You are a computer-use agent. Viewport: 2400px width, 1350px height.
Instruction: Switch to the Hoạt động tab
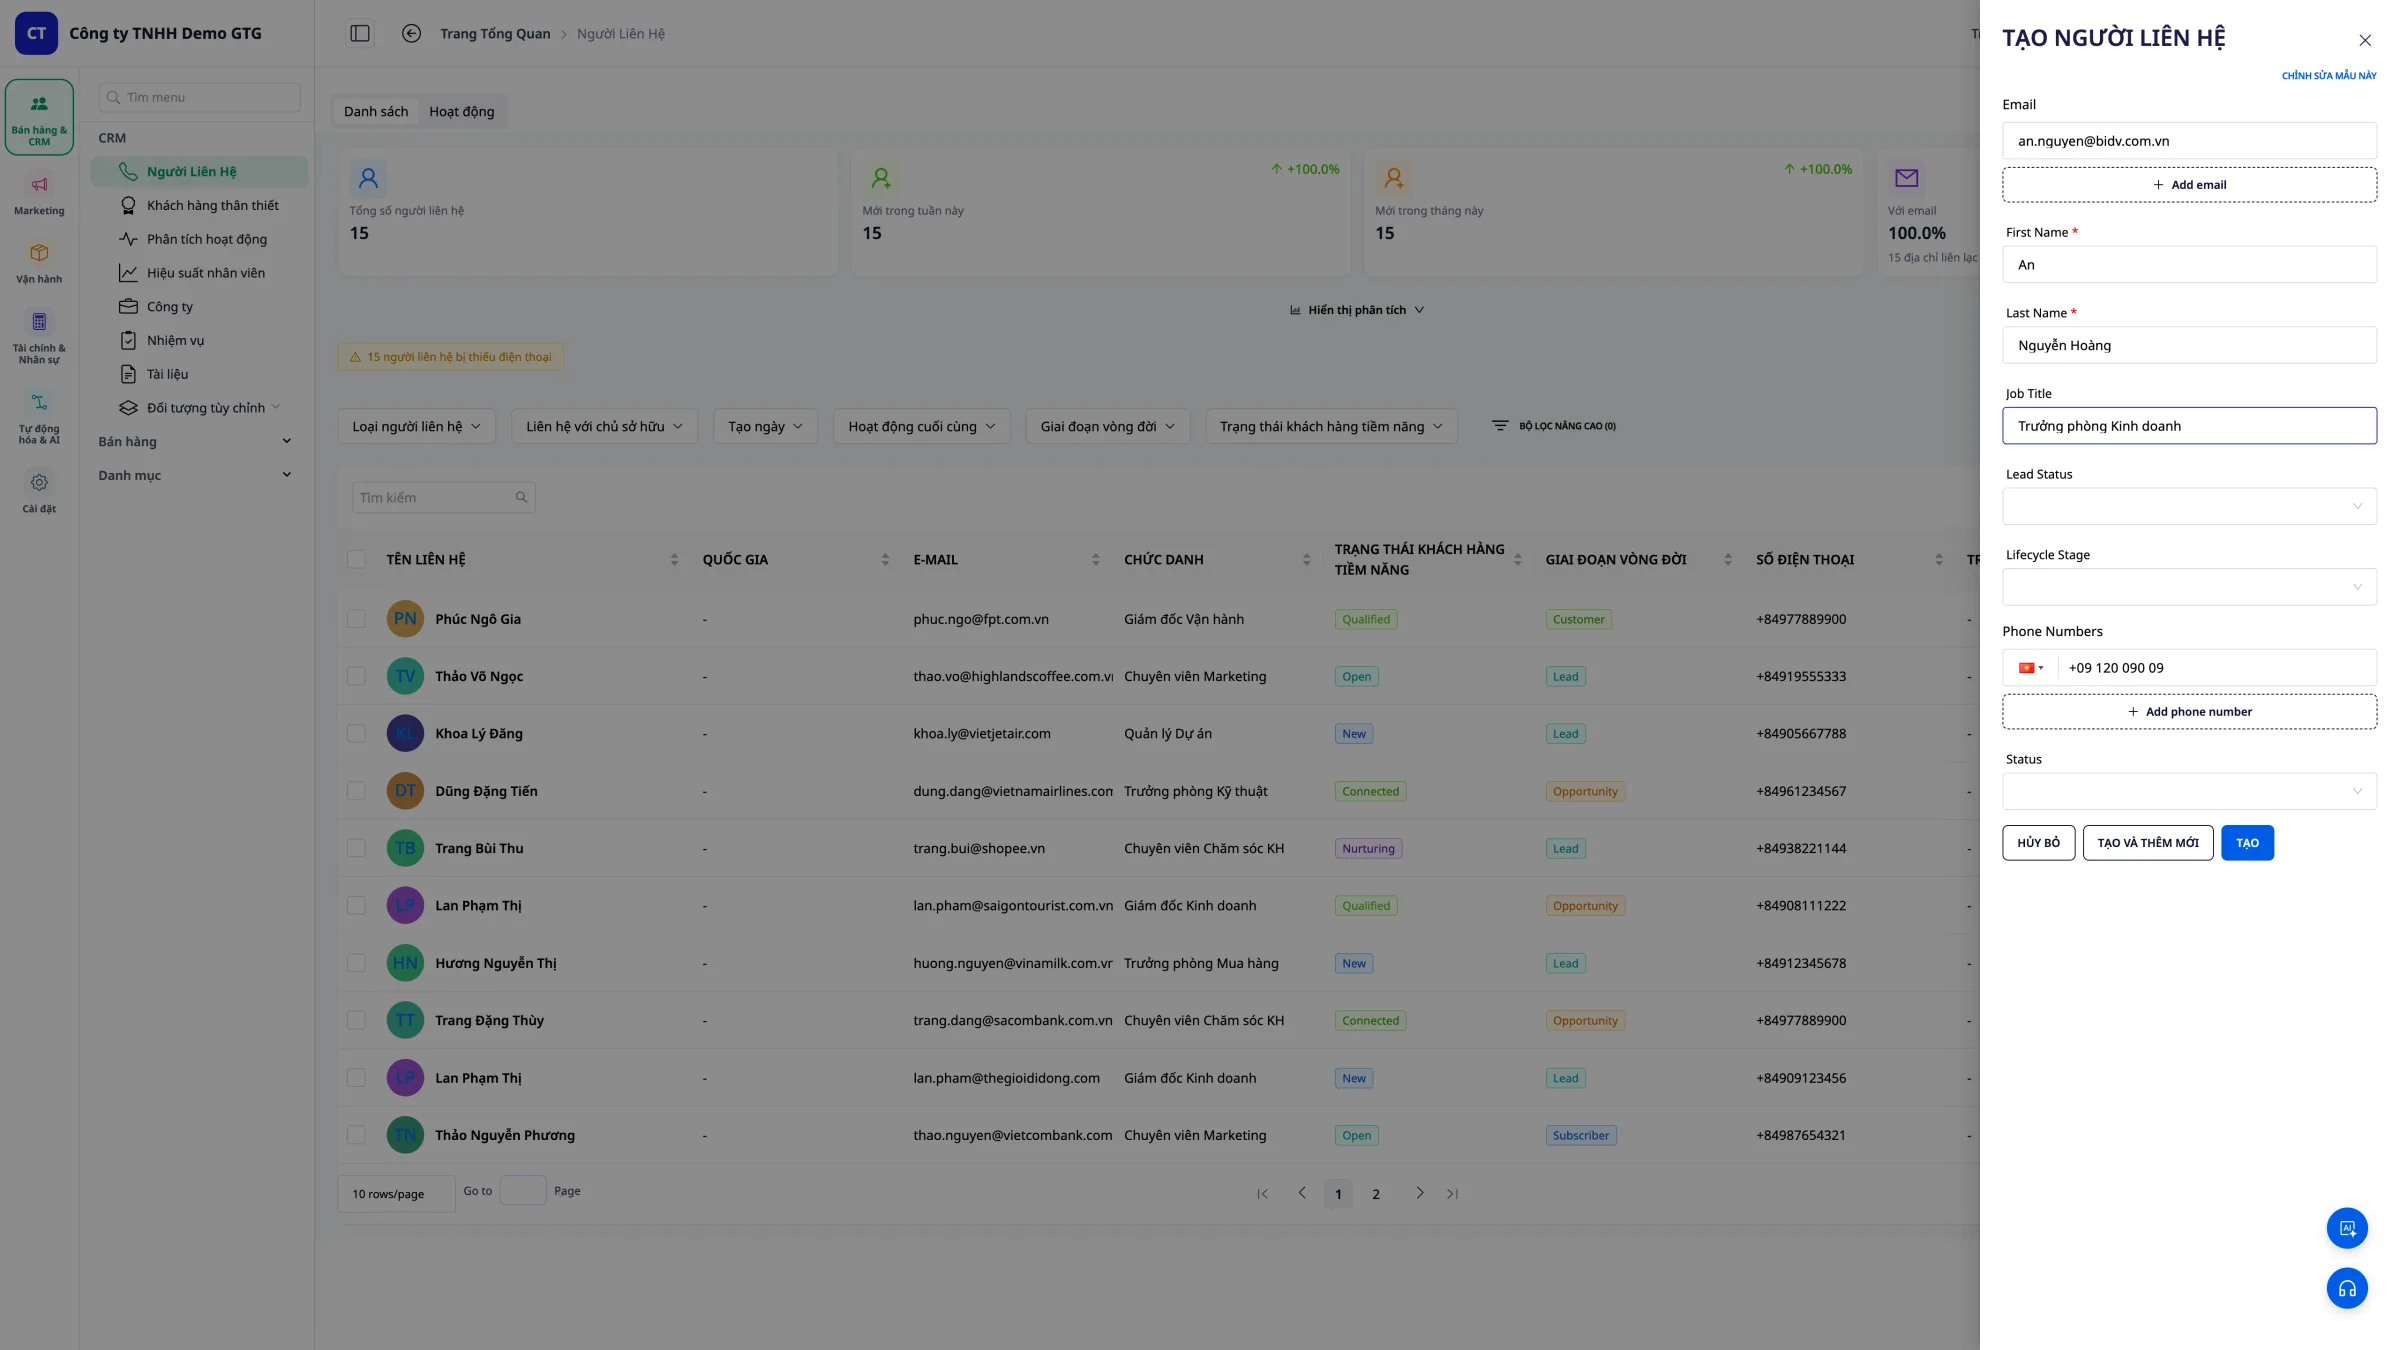461,111
